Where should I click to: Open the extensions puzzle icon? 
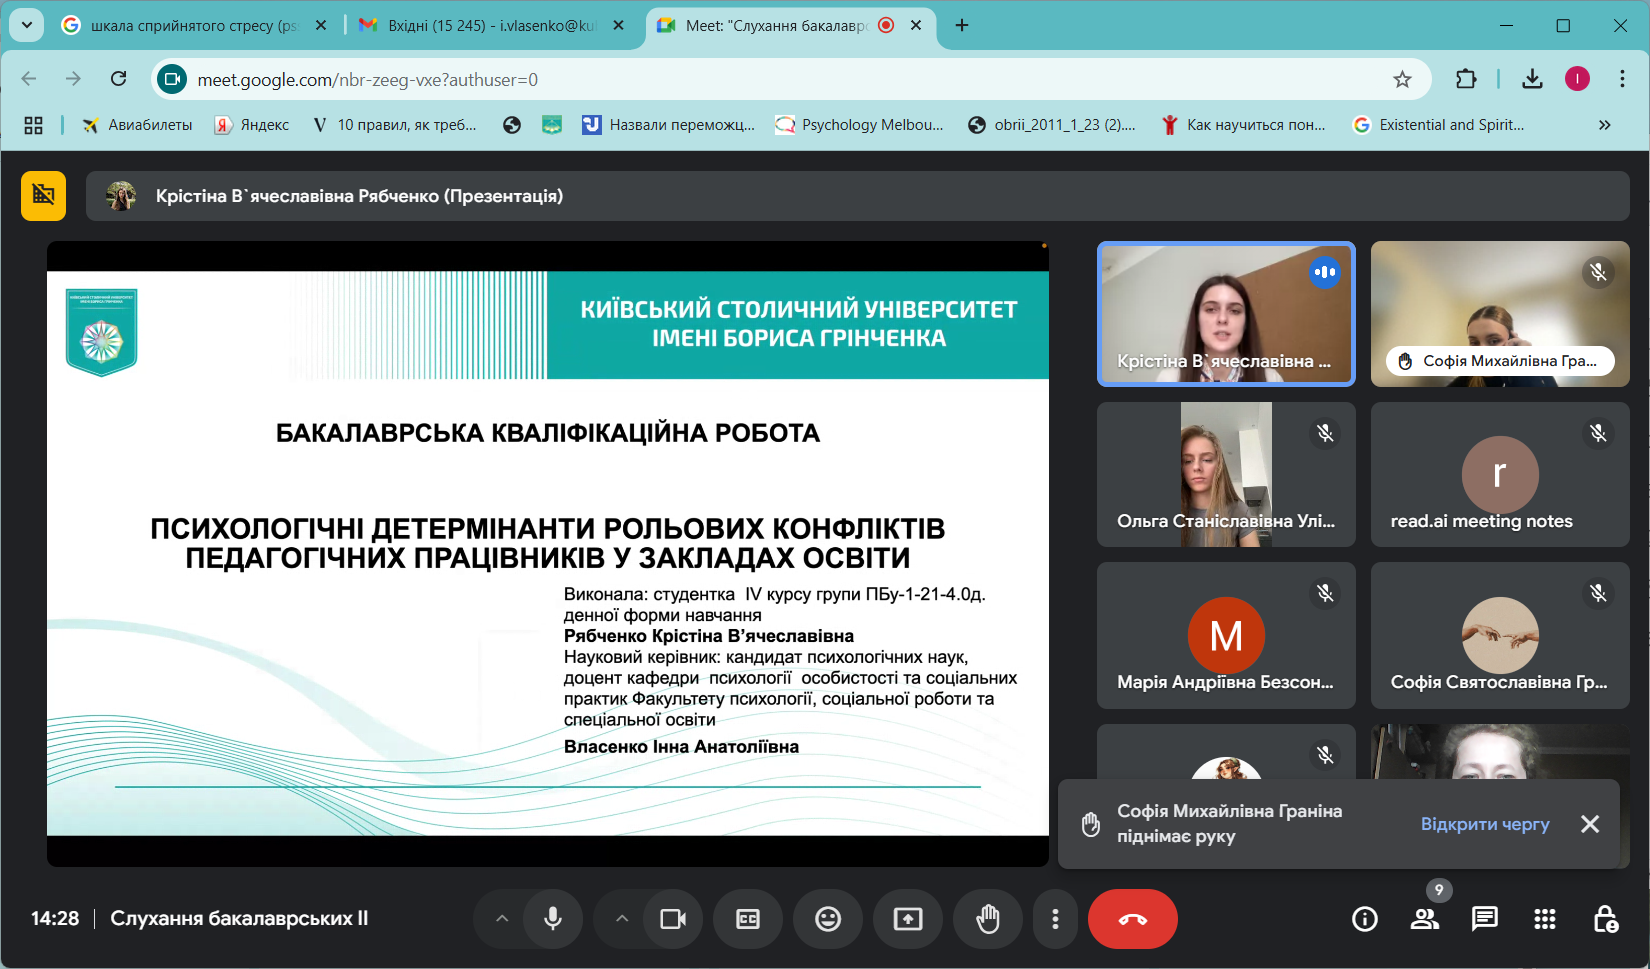click(x=1466, y=79)
